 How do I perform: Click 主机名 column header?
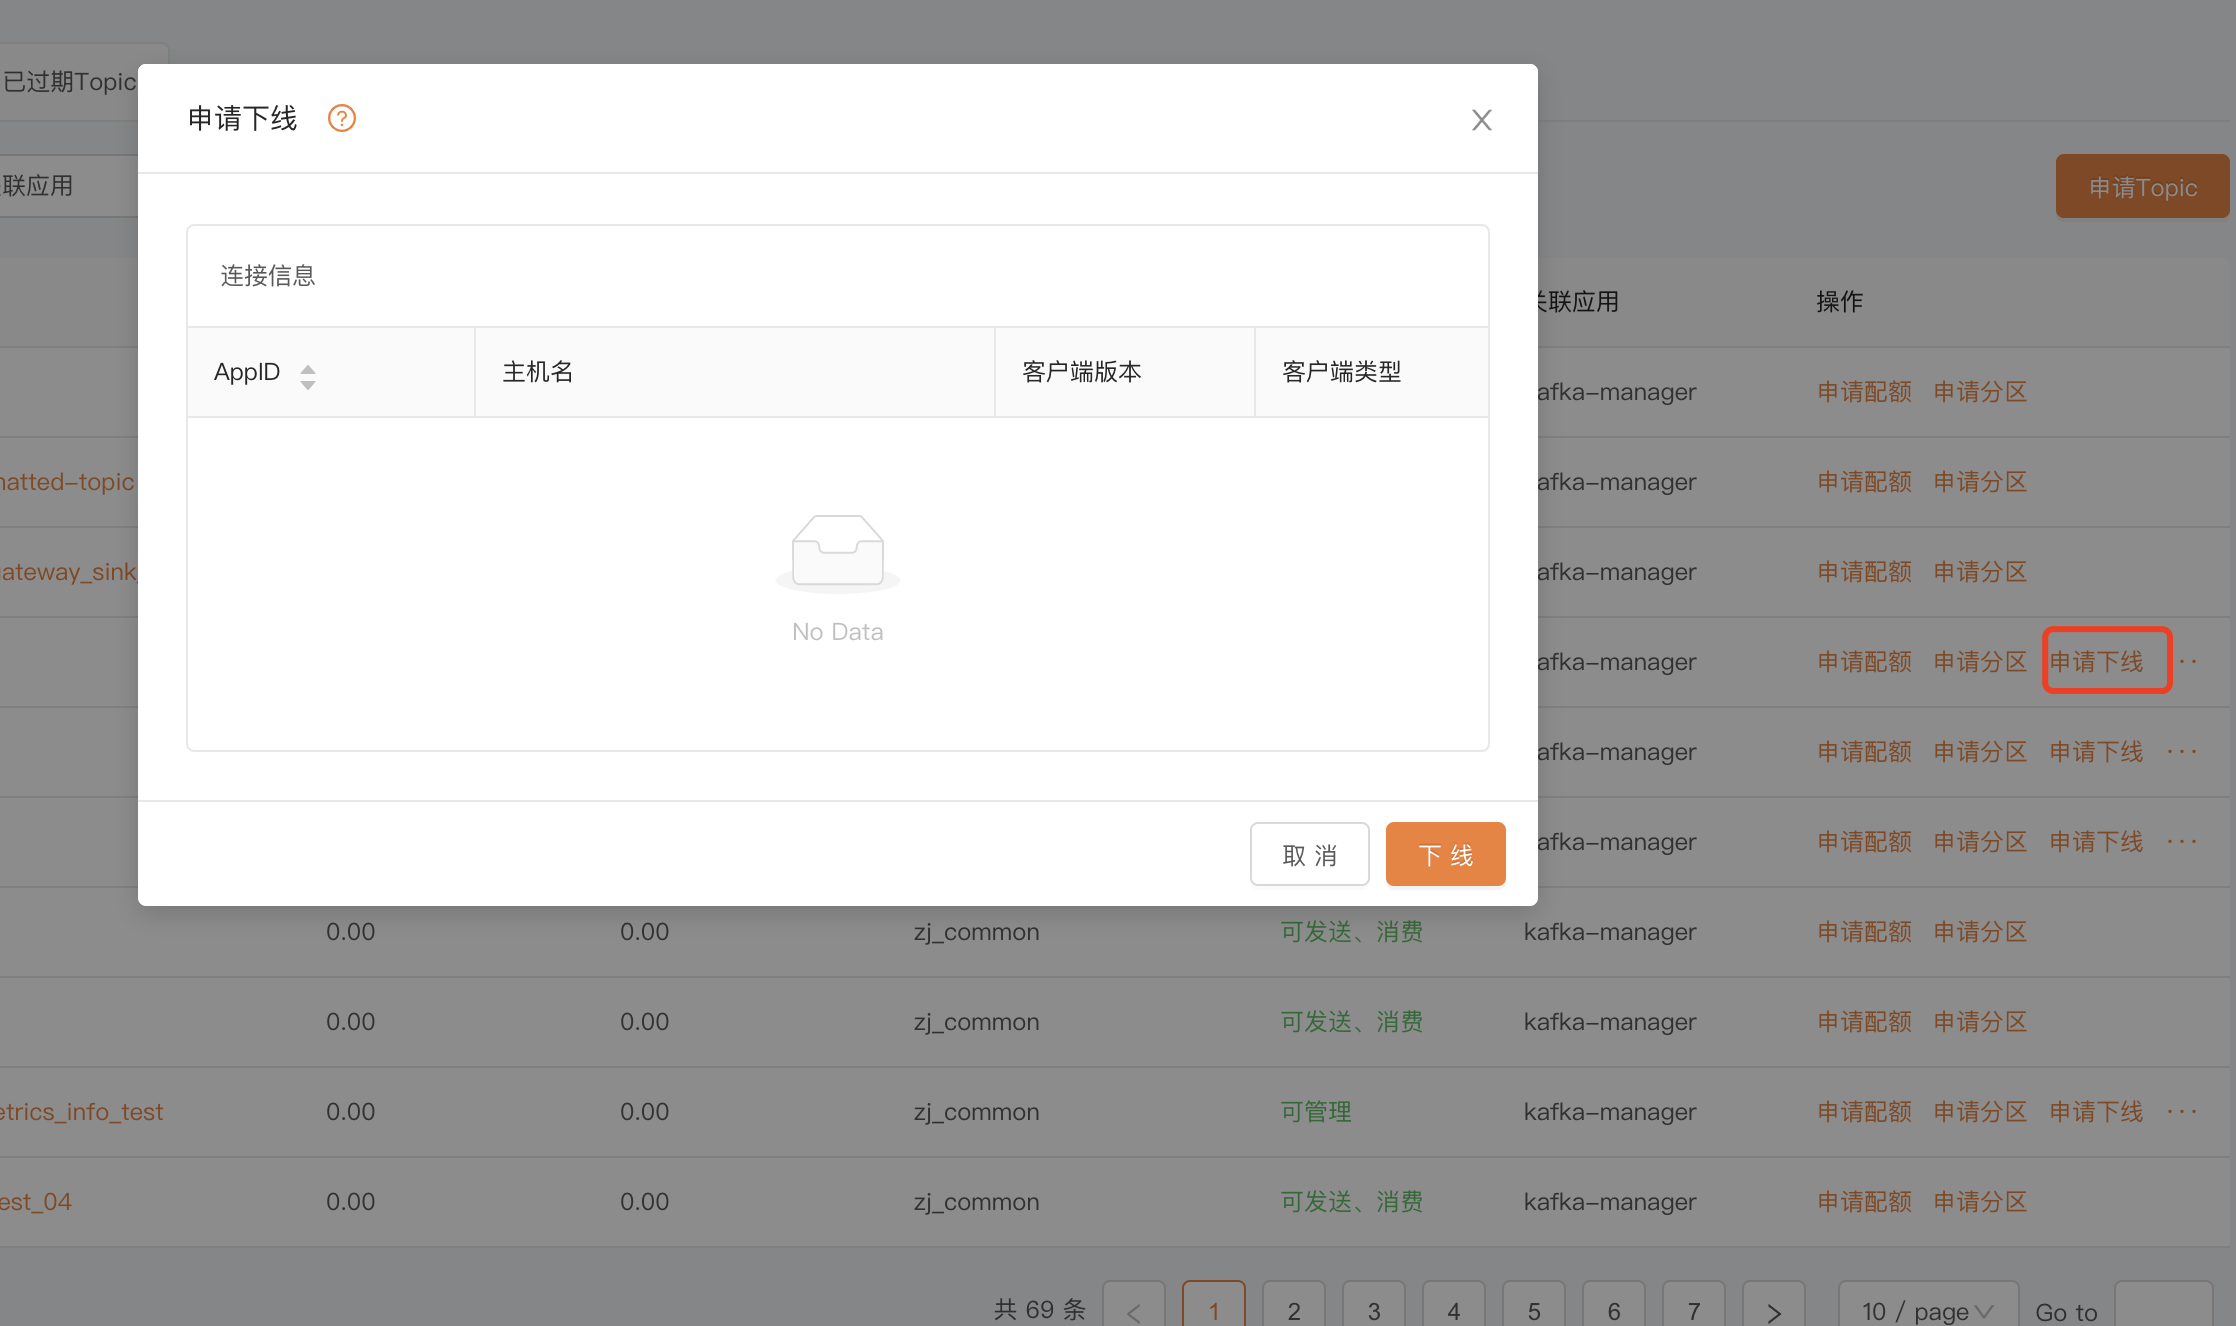tap(538, 372)
